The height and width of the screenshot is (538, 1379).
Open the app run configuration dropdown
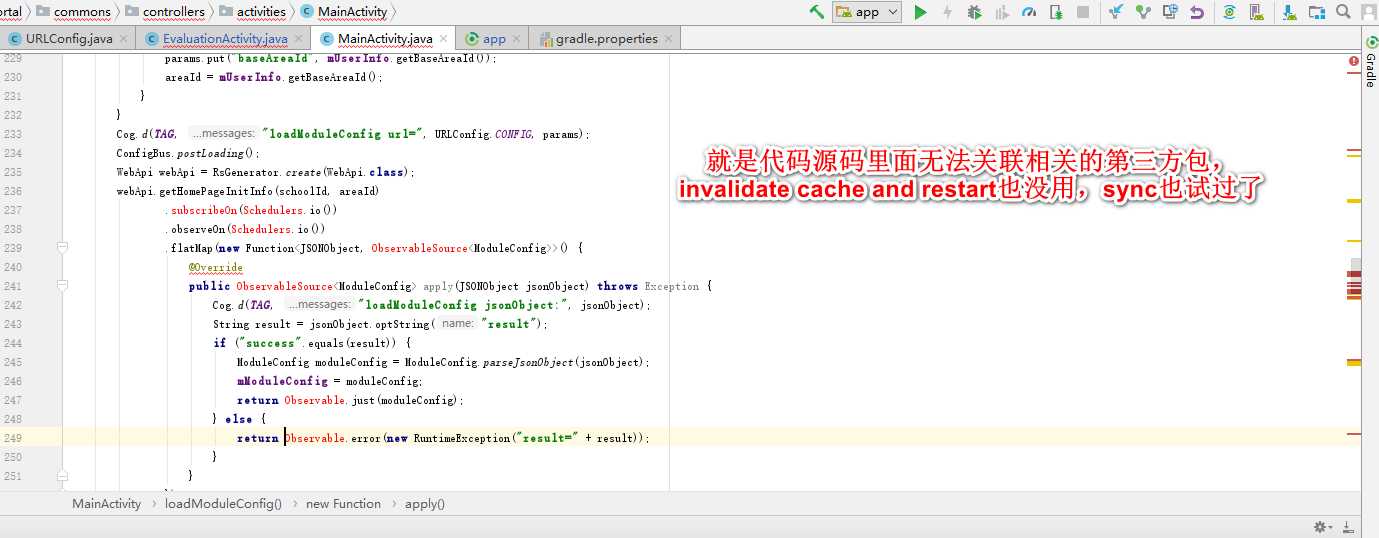867,12
